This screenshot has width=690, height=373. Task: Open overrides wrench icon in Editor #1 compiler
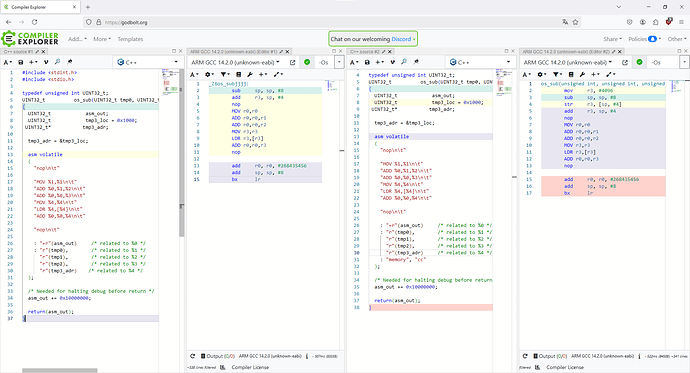[x=250, y=74]
